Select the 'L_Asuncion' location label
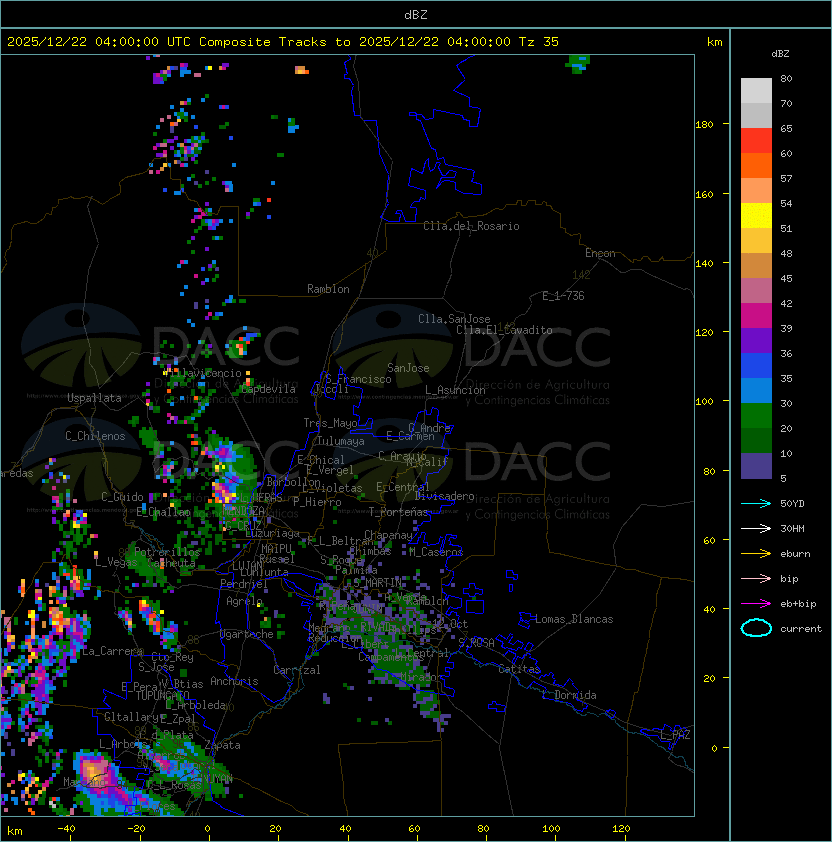Viewport: 832px width, 842px height. [x=455, y=390]
